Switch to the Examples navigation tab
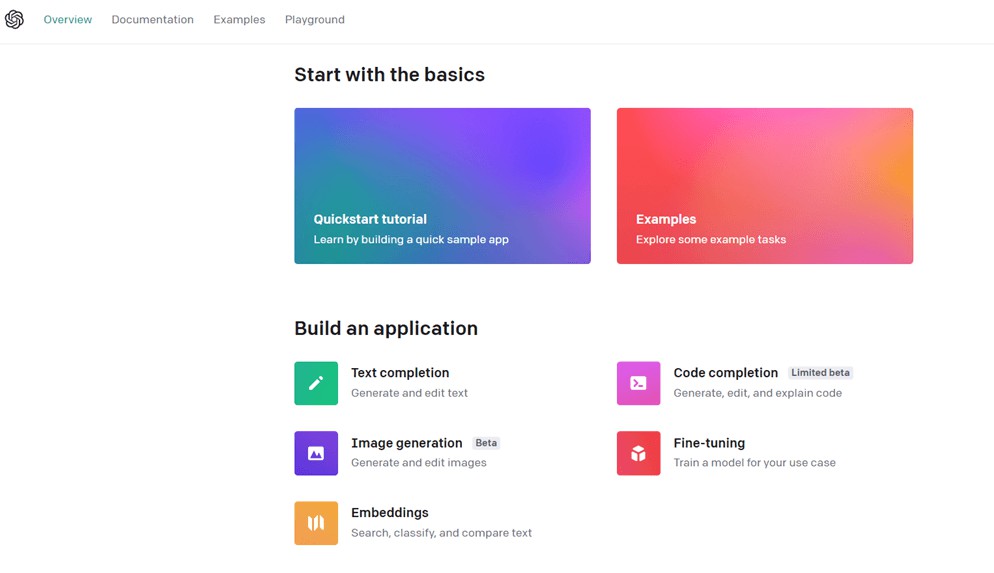Viewport: 994px width, 573px height. (x=239, y=20)
